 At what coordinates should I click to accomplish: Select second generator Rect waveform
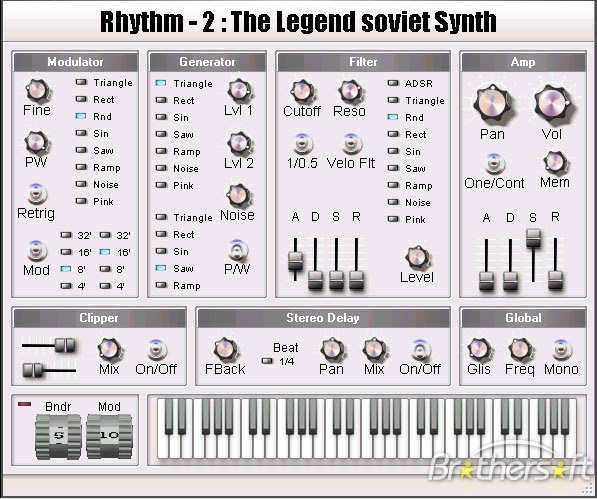point(161,234)
